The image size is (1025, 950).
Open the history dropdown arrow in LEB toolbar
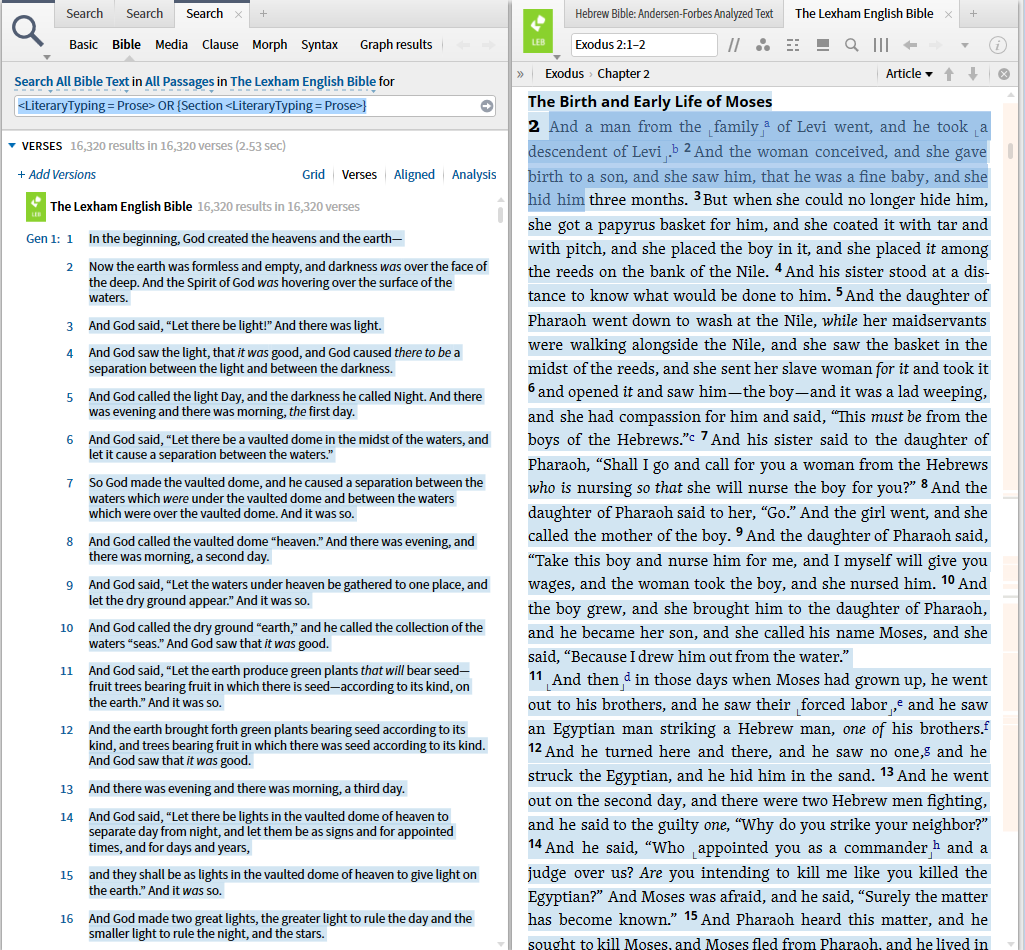(965, 45)
